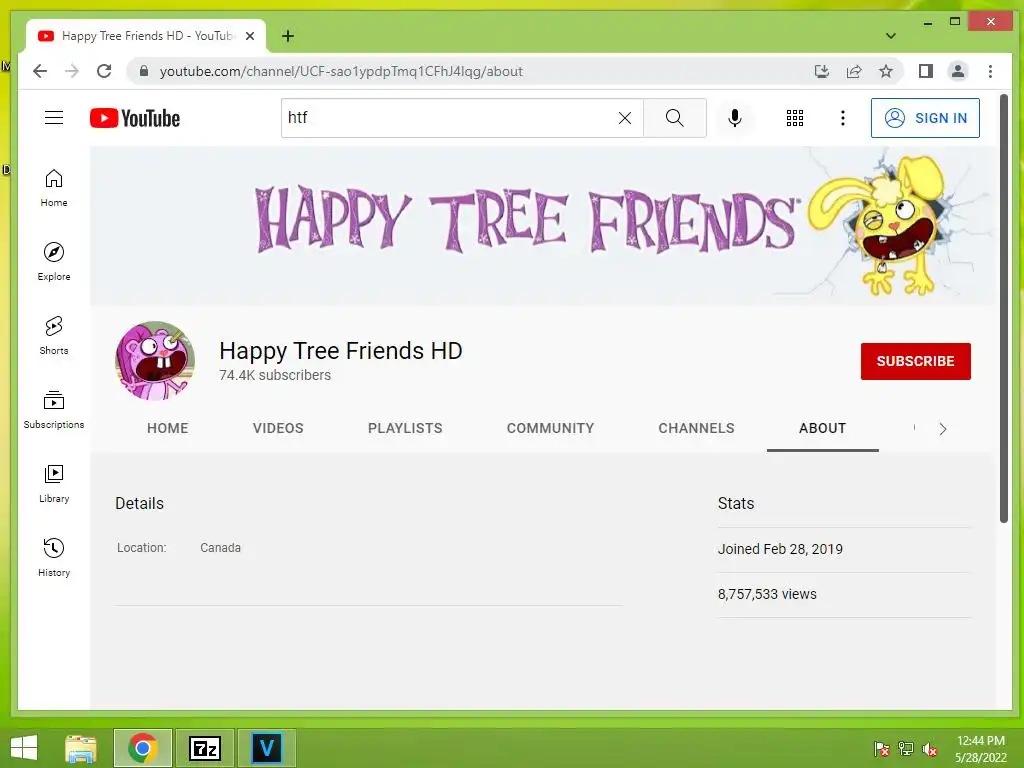
Task: Click the browser forward arrow
Action: 72,71
